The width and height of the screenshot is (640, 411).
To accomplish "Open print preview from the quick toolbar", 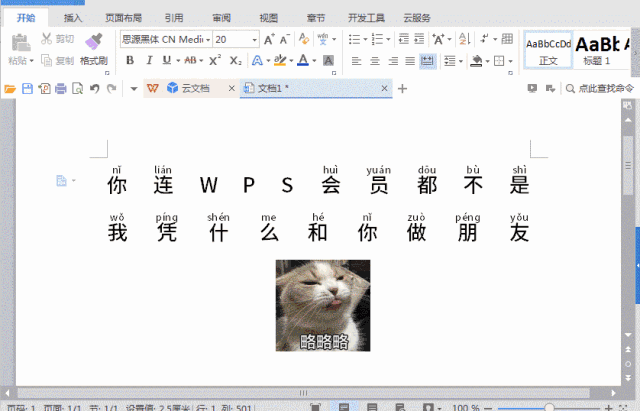I will (x=77, y=89).
